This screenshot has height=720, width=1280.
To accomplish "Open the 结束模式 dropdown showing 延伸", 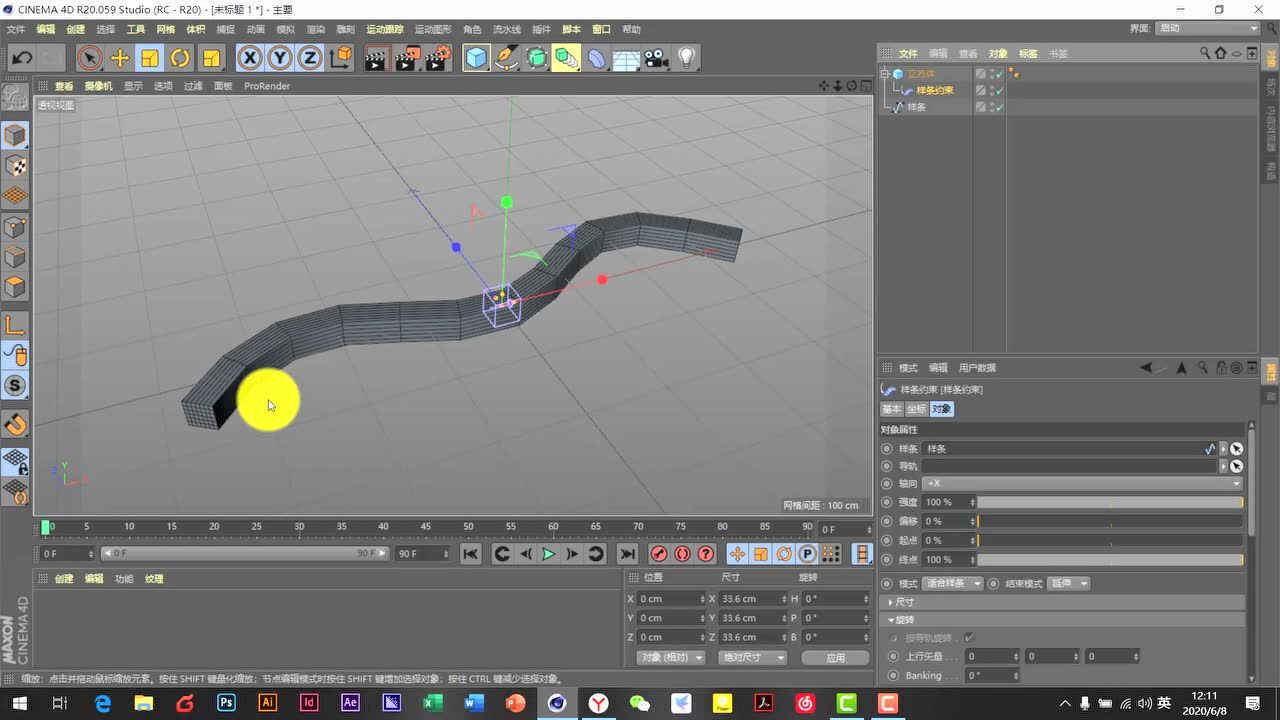I will 1068,583.
